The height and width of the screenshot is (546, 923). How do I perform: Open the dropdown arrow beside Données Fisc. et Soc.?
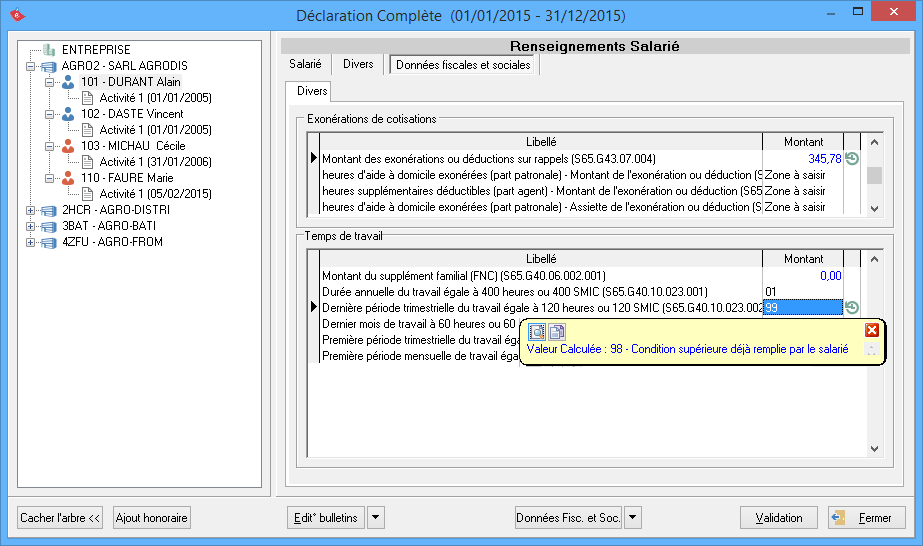[x=632, y=517]
